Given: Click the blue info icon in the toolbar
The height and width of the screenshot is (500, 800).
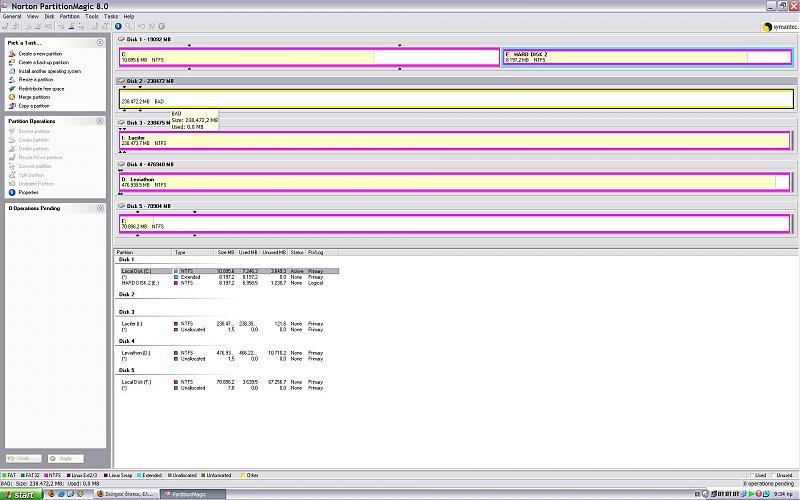Looking at the screenshot, I should [x=118, y=26].
